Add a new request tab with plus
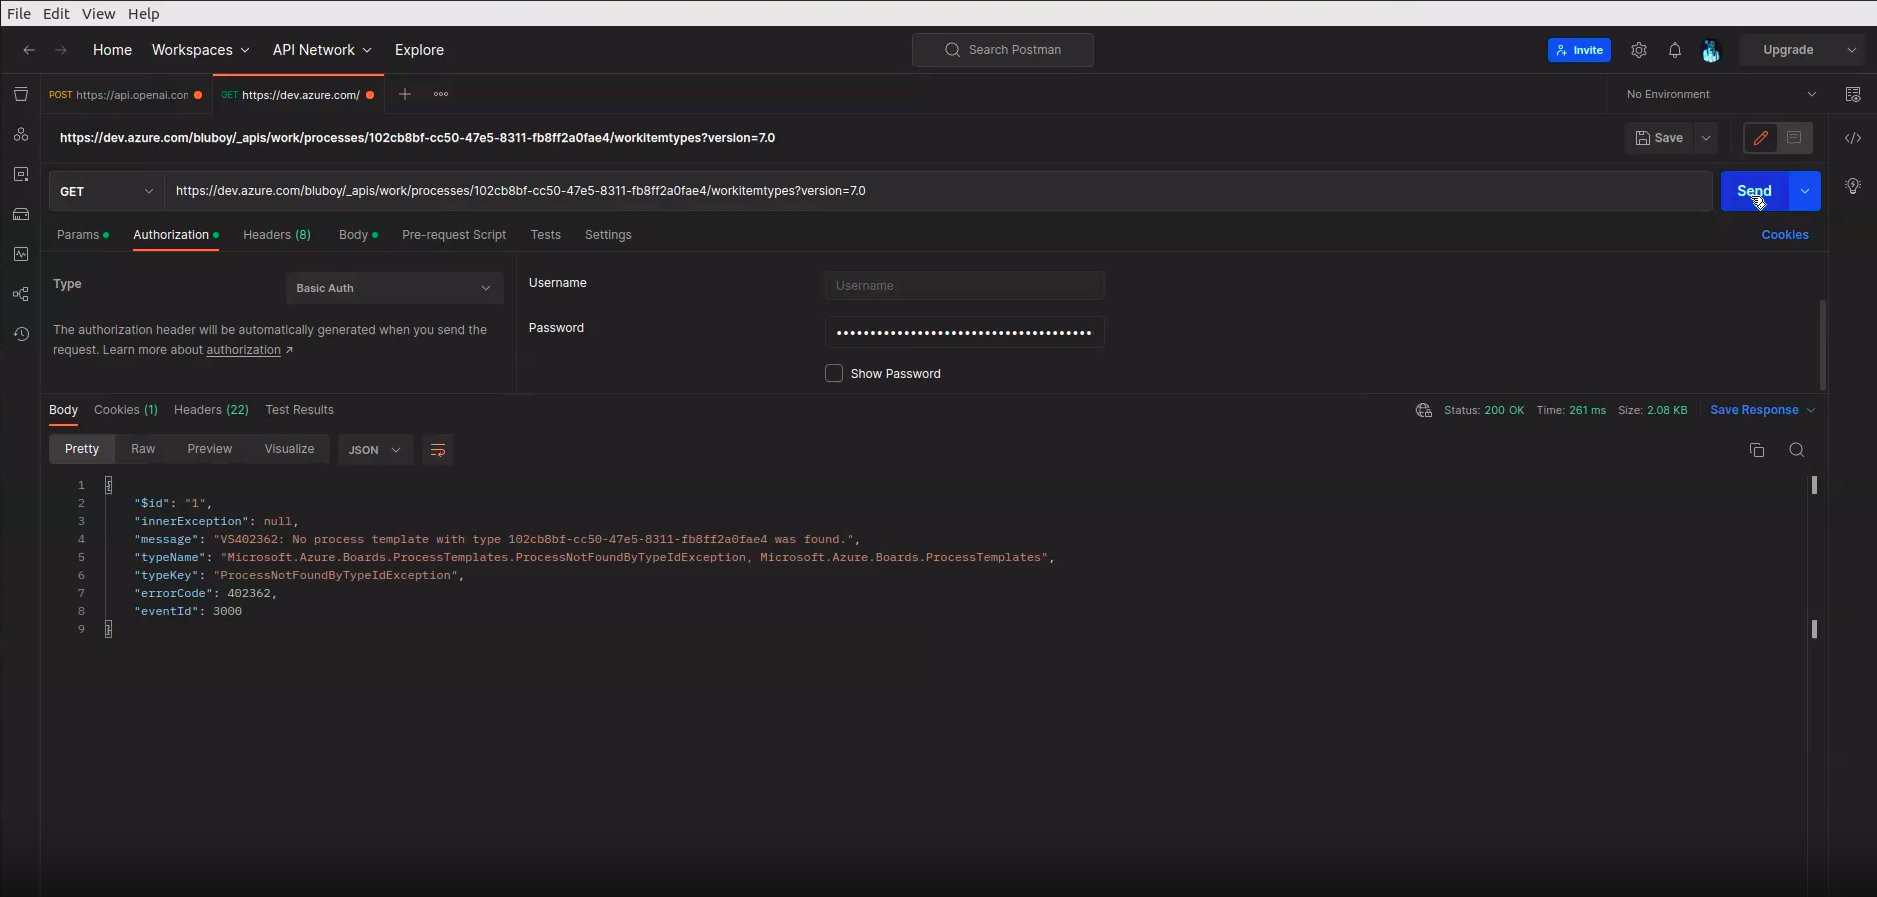The width and height of the screenshot is (1877, 897). point(405,94)
